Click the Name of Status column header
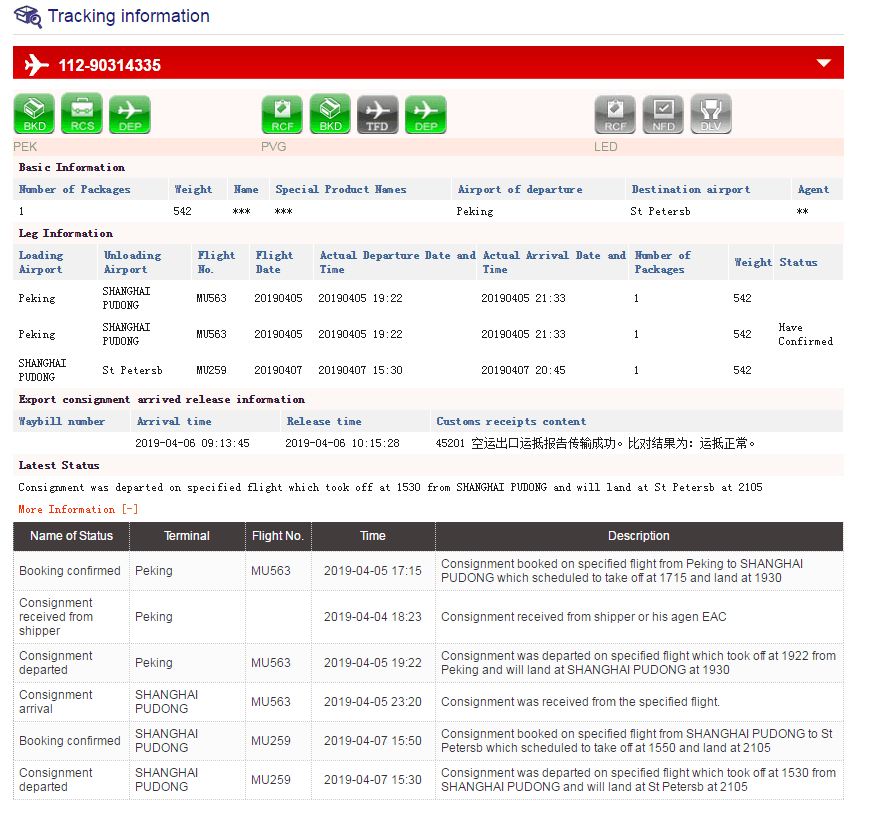Image resolution: width=883 pixels, height=828 pixels. [x=71, y=536]
